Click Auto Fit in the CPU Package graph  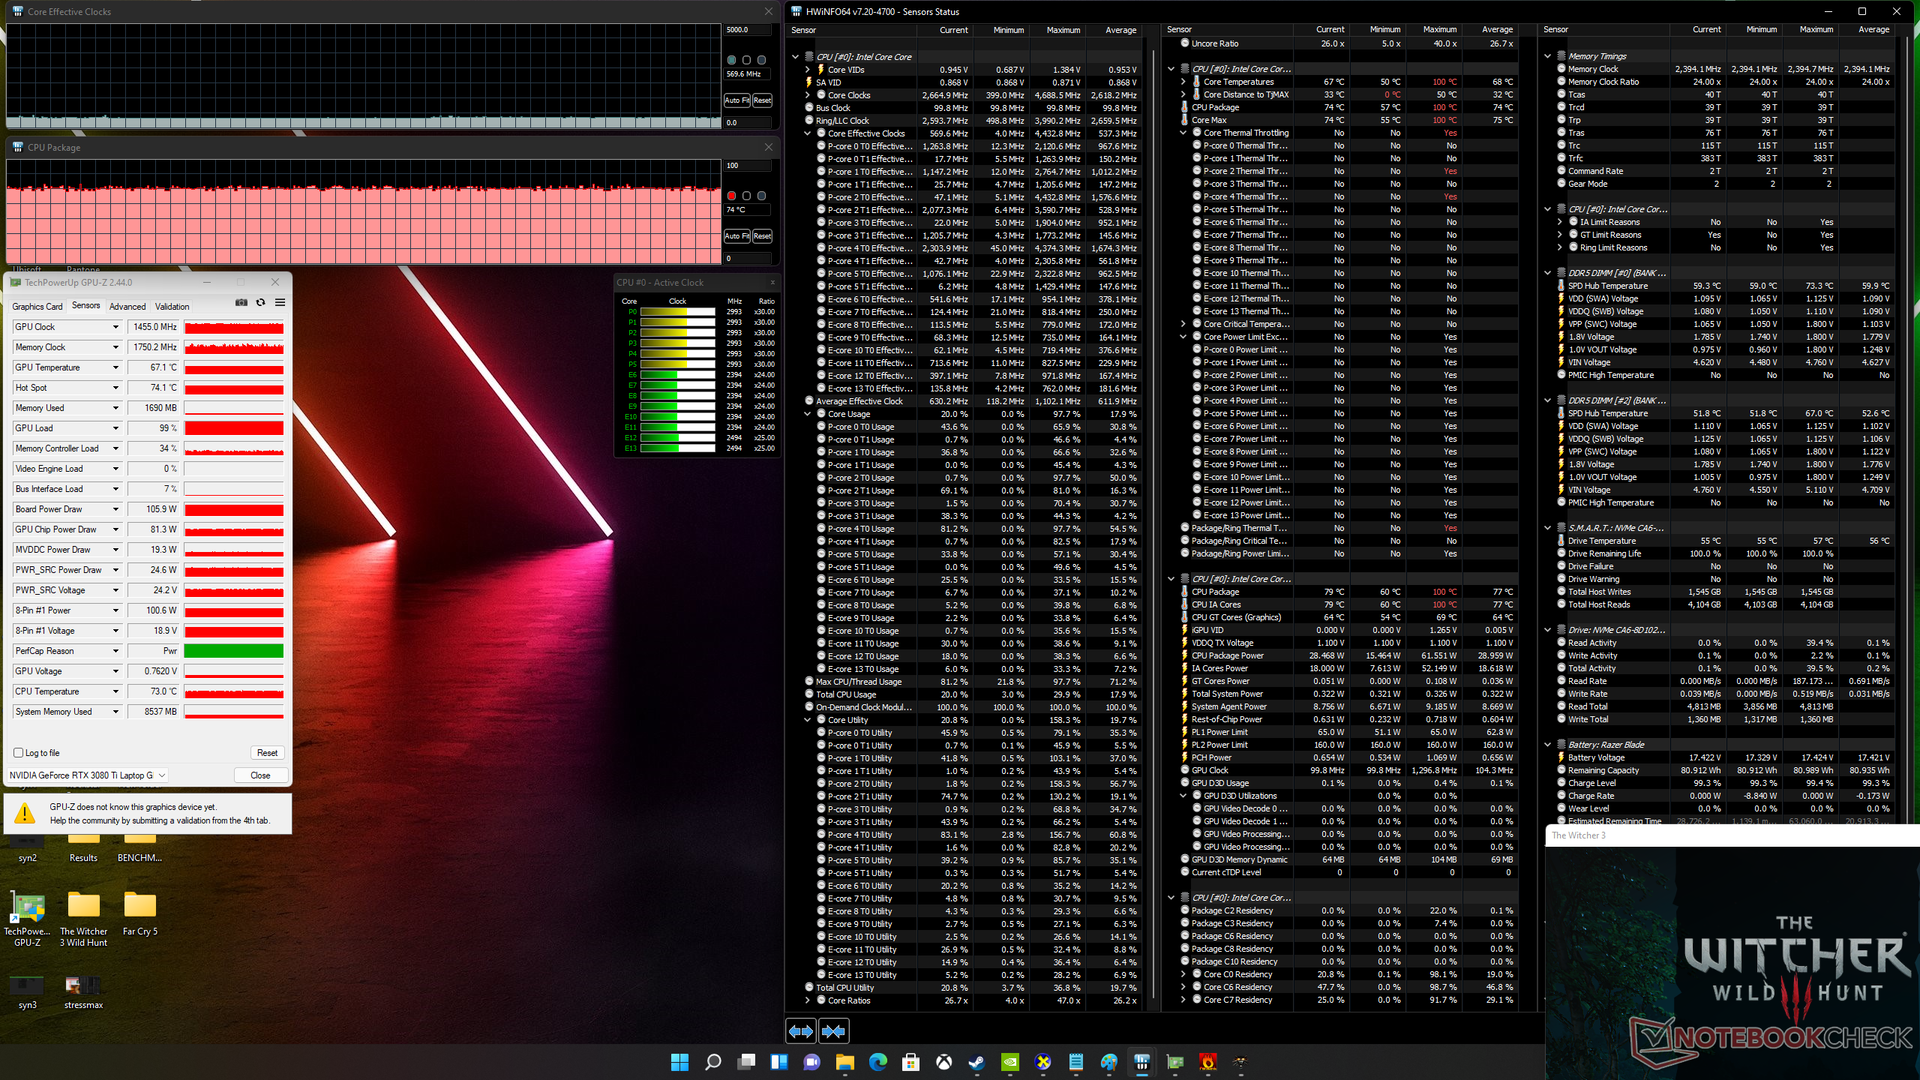click(736, 236)
